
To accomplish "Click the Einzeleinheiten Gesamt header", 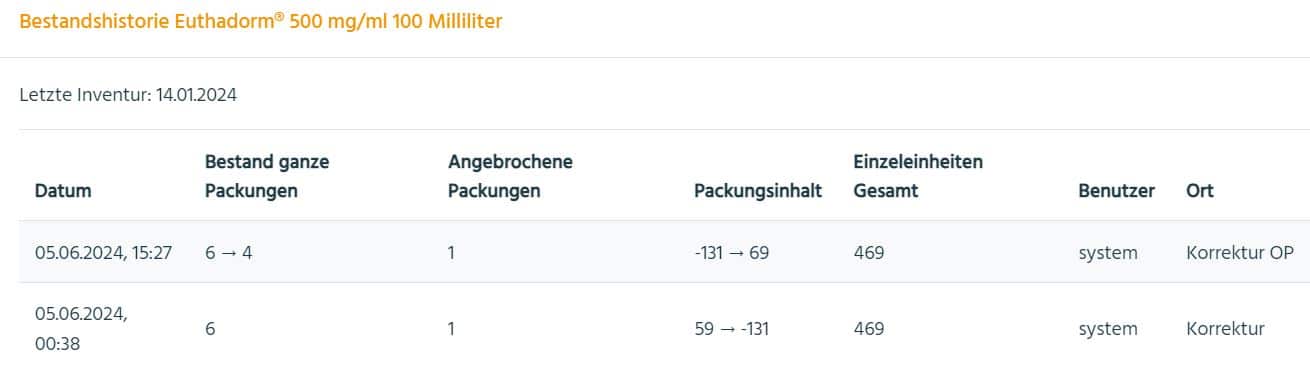I will [918, 176].
